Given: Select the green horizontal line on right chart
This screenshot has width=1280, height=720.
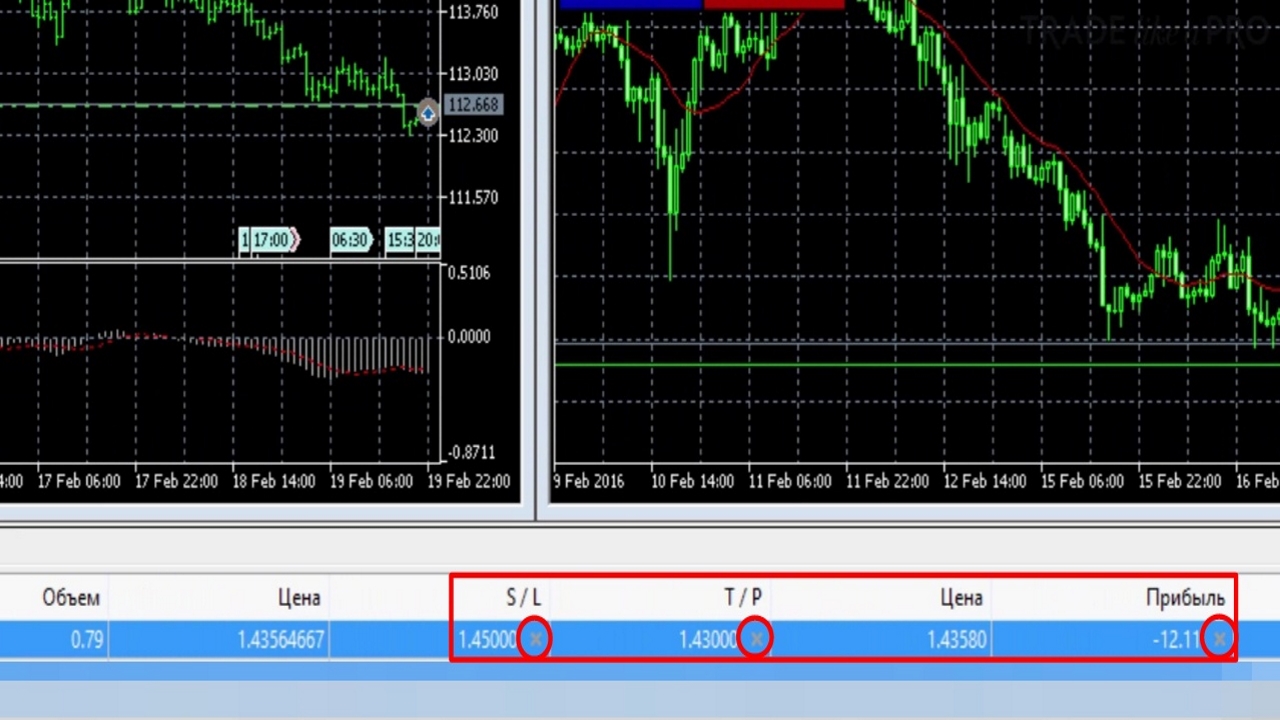Looking at the screenshot, I should pyautogui.click(x=916, y=365).
